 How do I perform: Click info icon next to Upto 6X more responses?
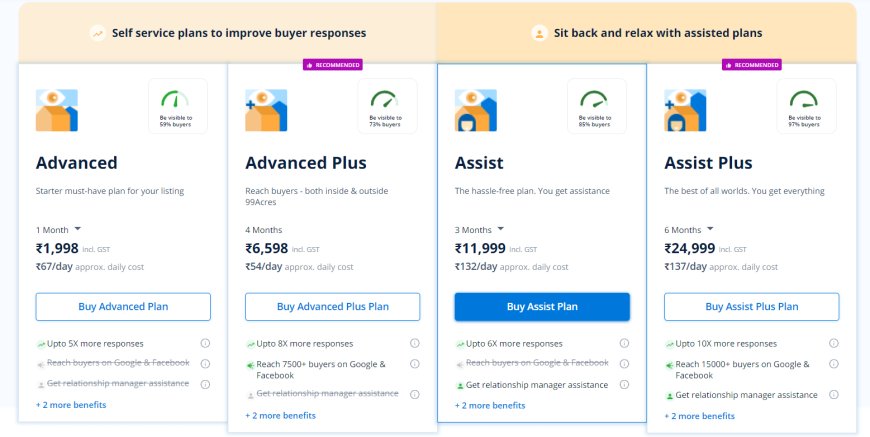(x=624, y=344)
